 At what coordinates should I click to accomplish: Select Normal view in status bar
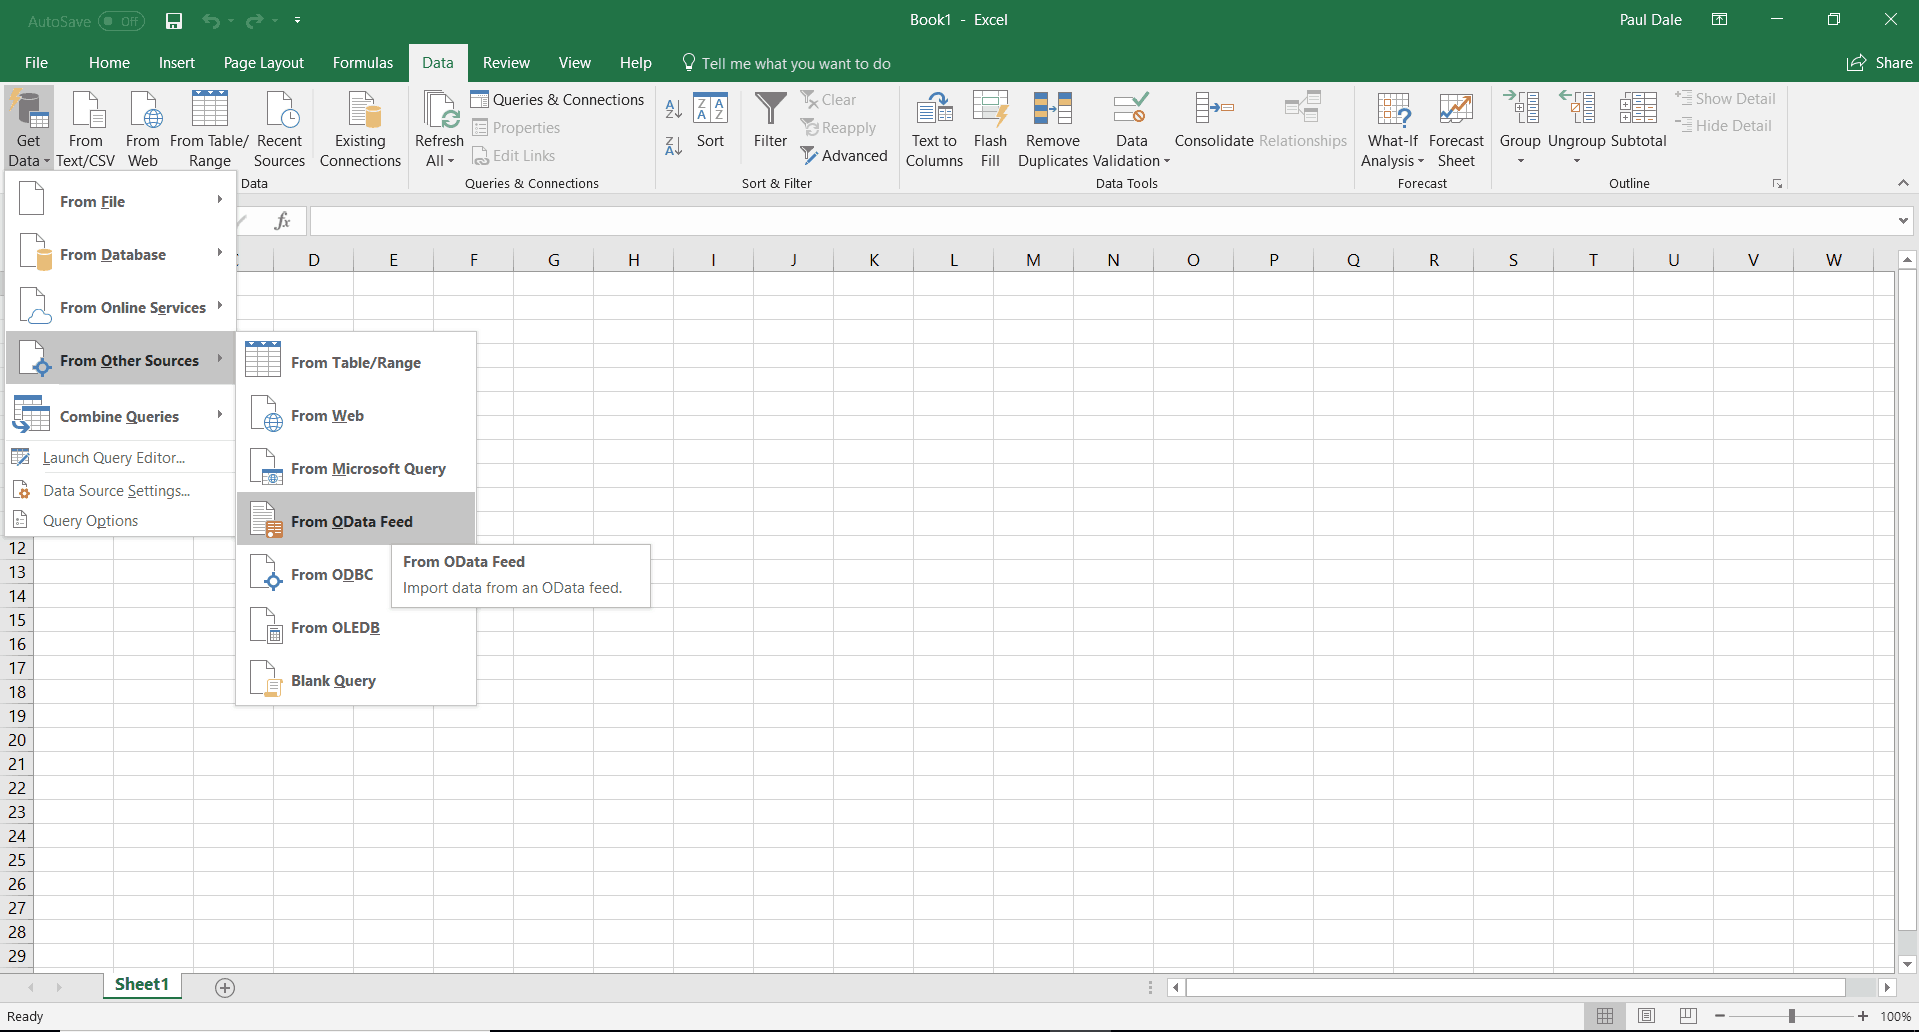pyautogui.click(x=1605, y=1016)
